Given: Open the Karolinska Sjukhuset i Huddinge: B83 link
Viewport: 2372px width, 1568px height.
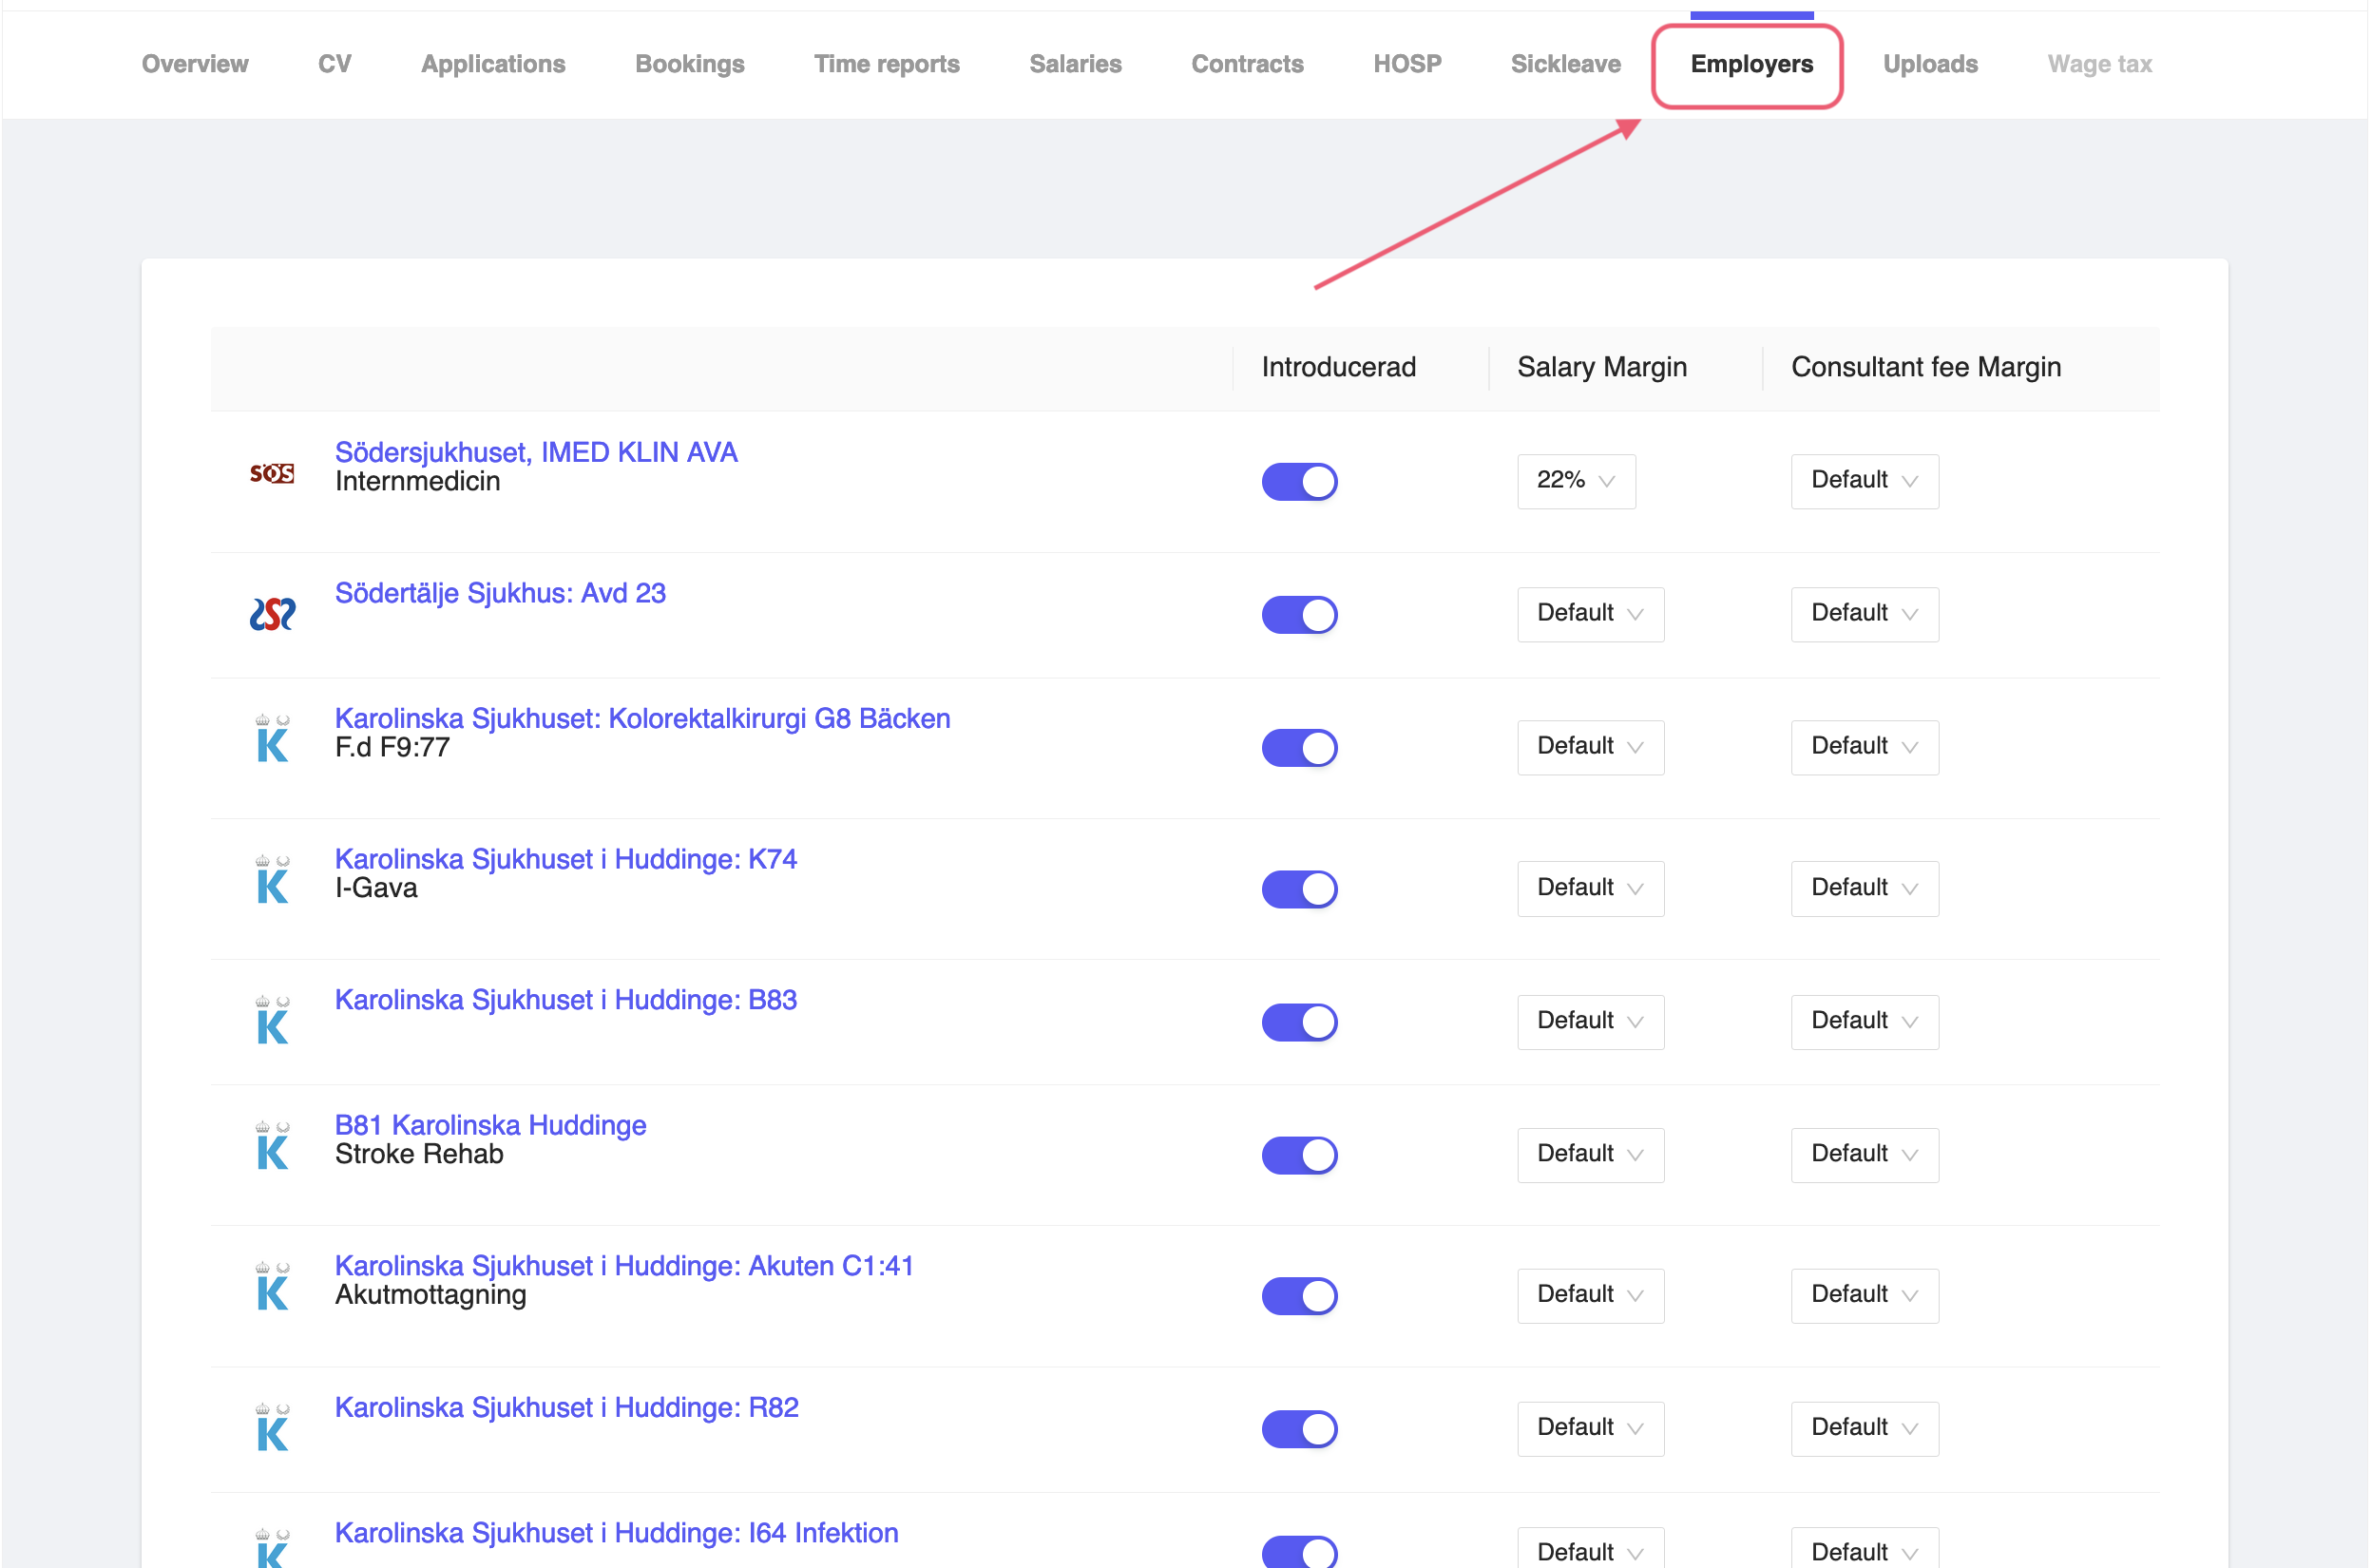Looking at the screenshot, I should coord(565,999).
